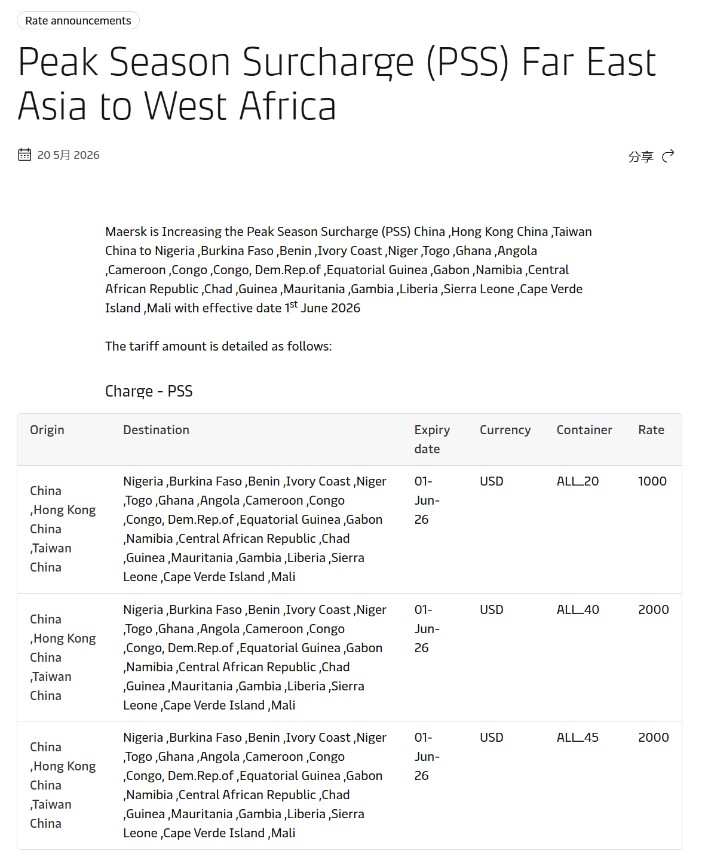Select the ALL_45 container cell
Viewport: 705px width, 860px height.
coord(577,738)
